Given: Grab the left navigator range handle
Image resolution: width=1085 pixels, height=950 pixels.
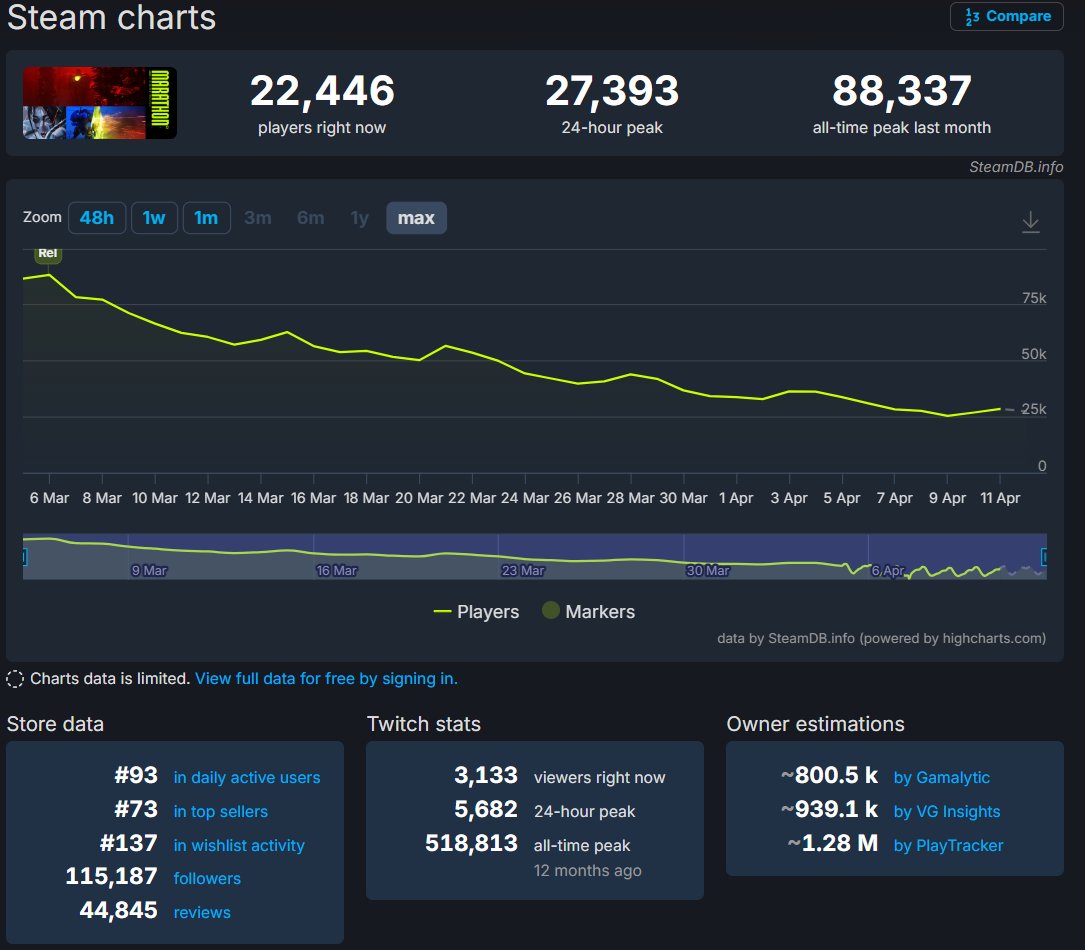Looking at the screenshot, I should coord(24,556).
